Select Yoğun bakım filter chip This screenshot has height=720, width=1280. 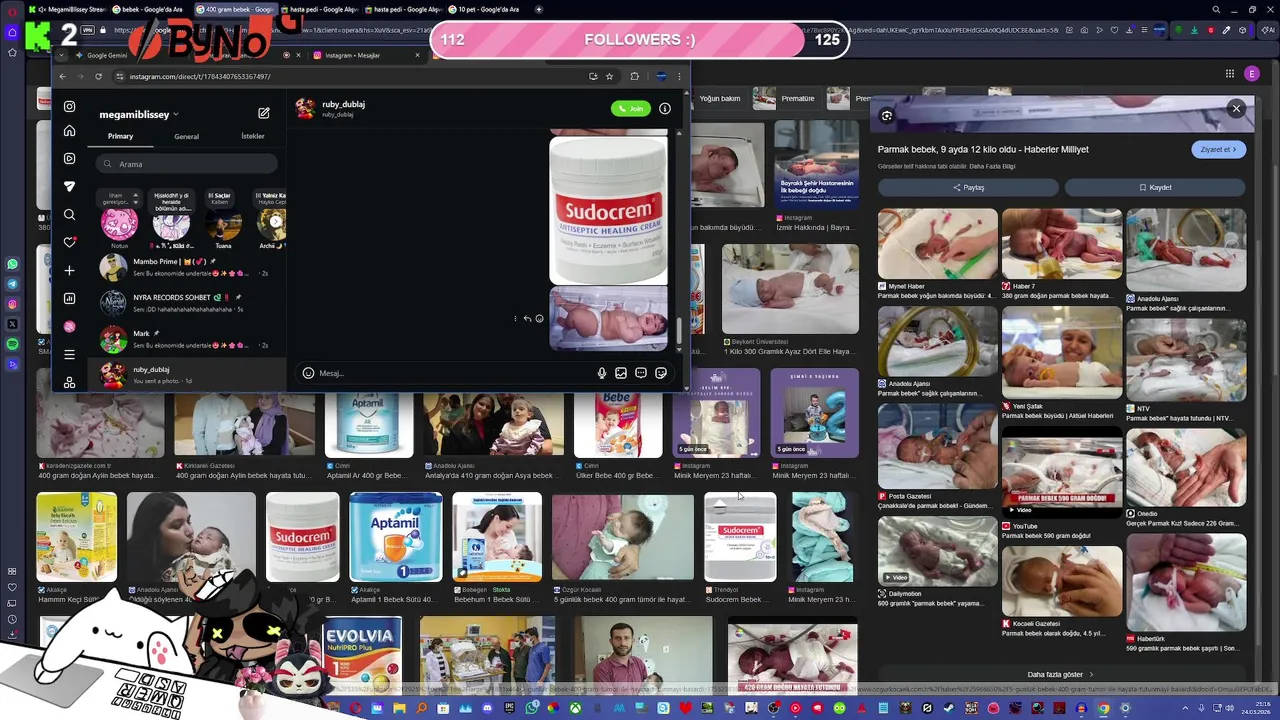719,98
